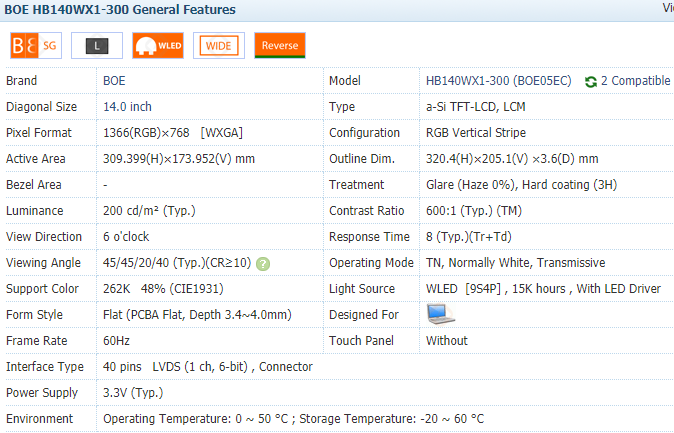Click the partially visible View link at top right

(668, 7)
